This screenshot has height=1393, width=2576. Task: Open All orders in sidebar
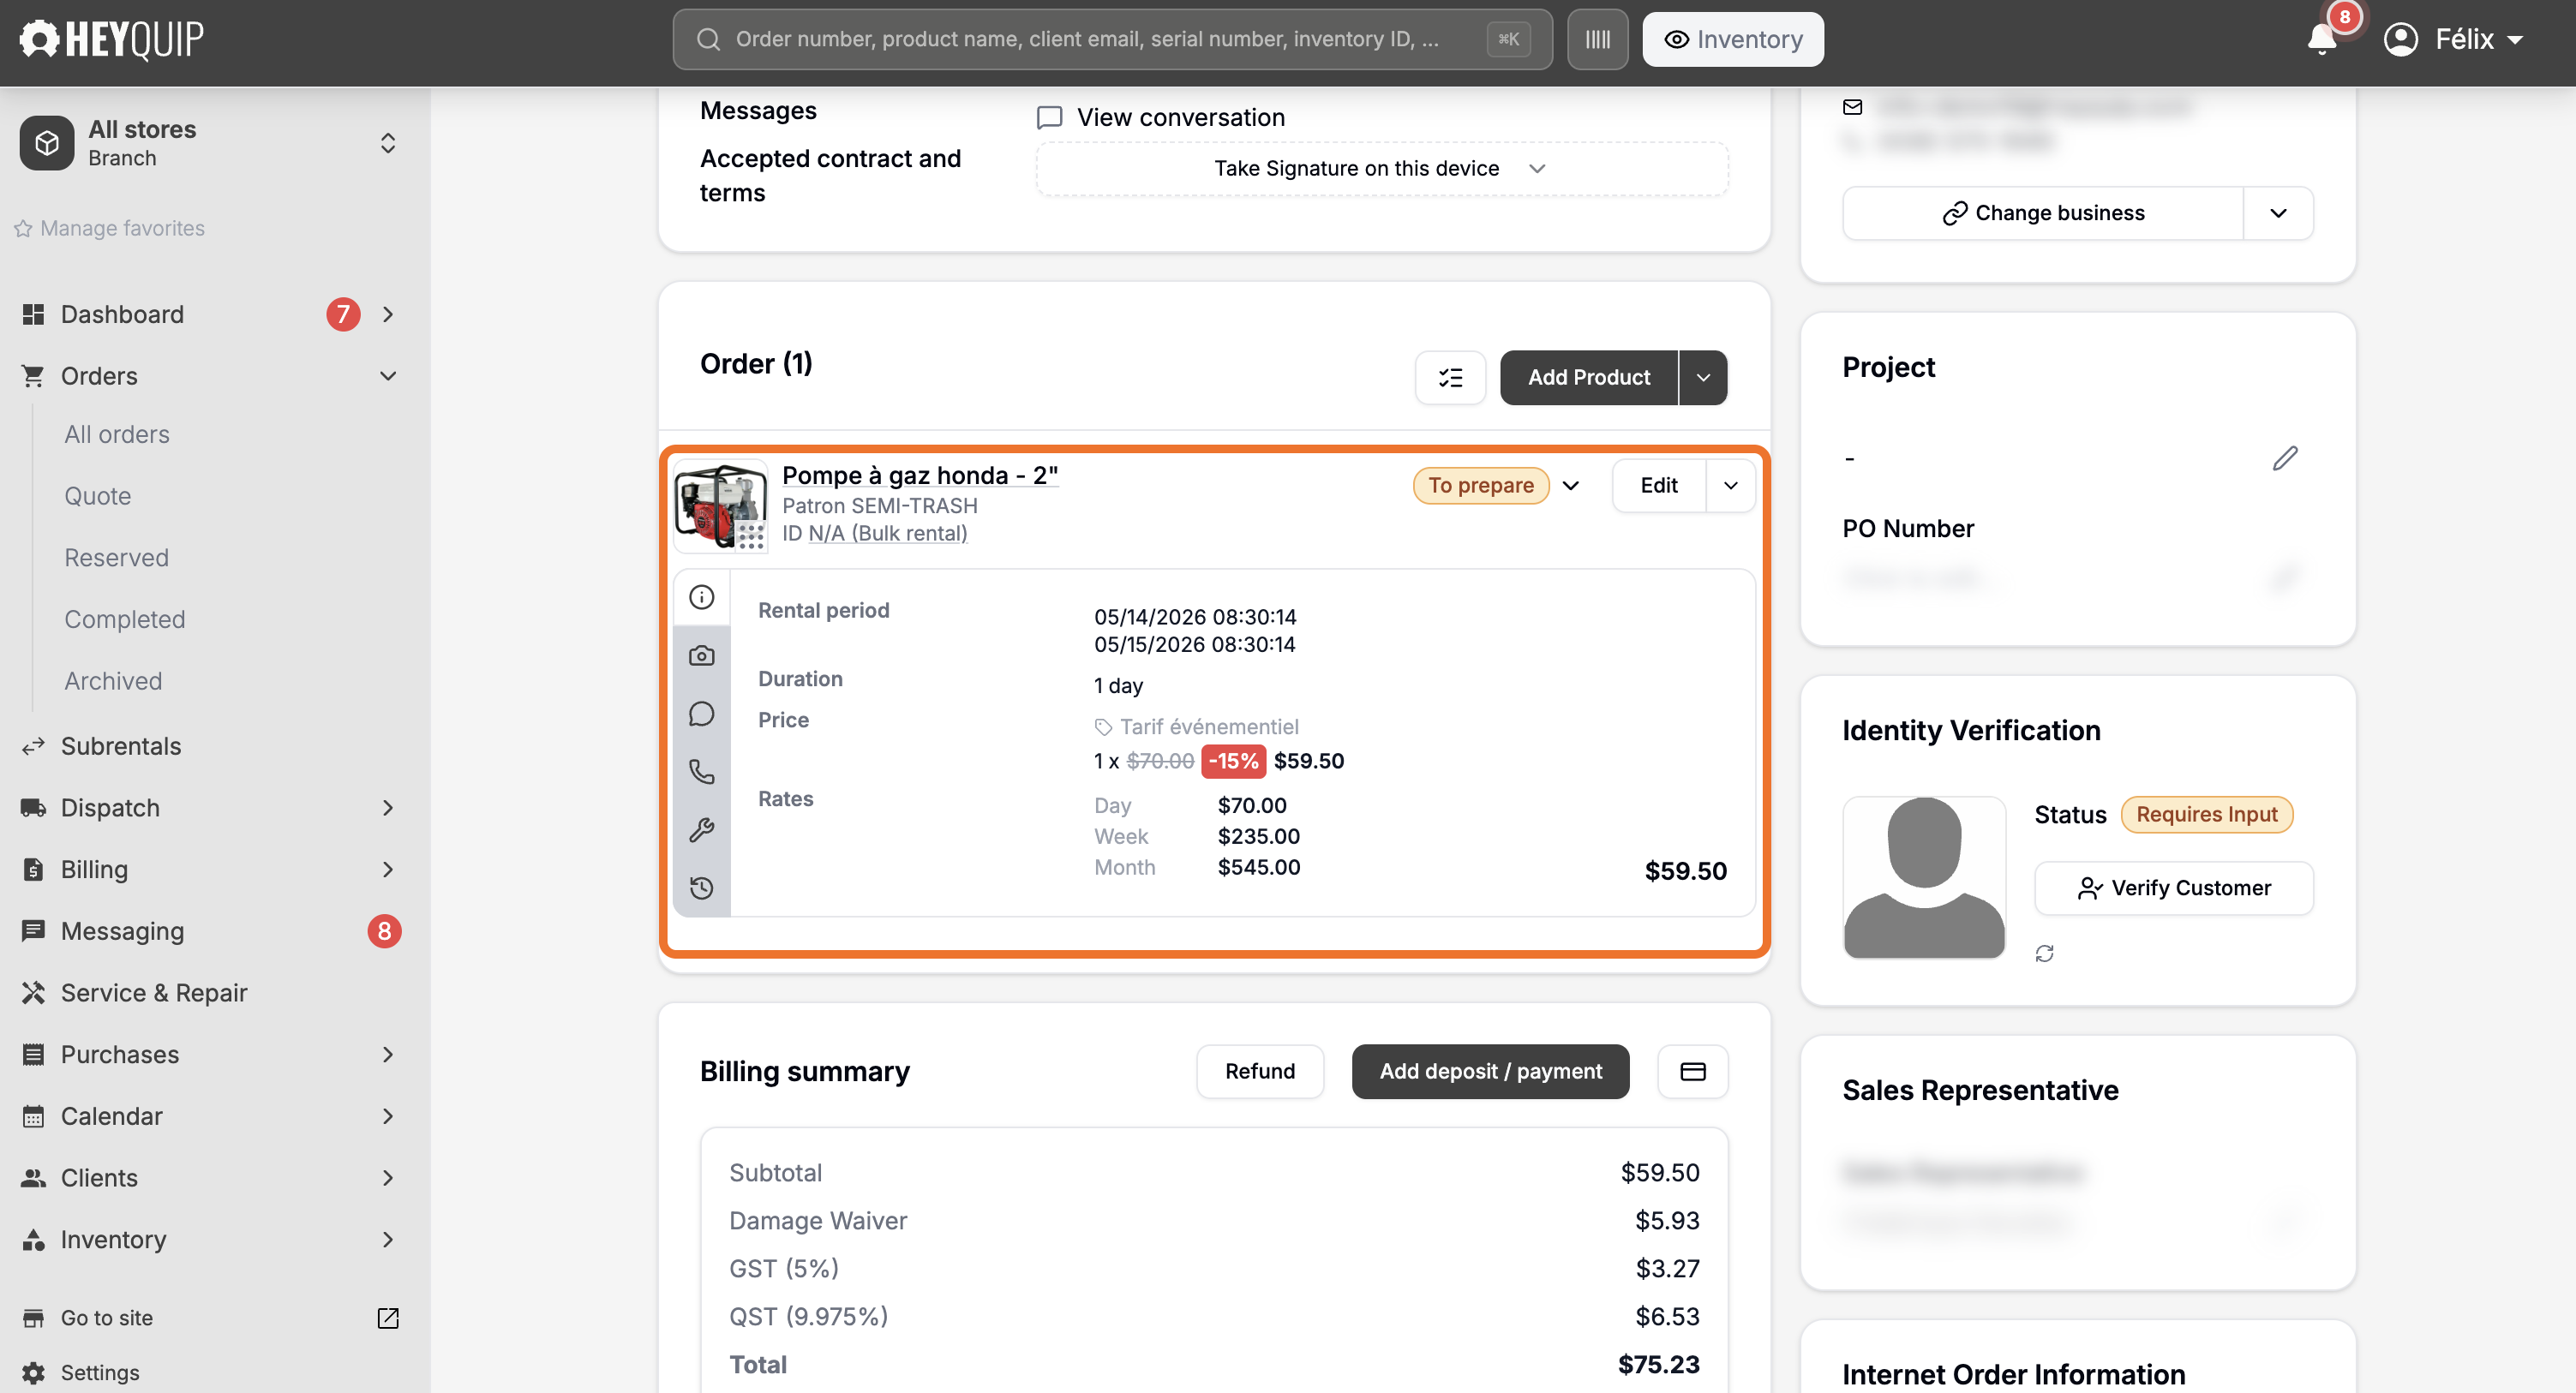pos(117,434)
